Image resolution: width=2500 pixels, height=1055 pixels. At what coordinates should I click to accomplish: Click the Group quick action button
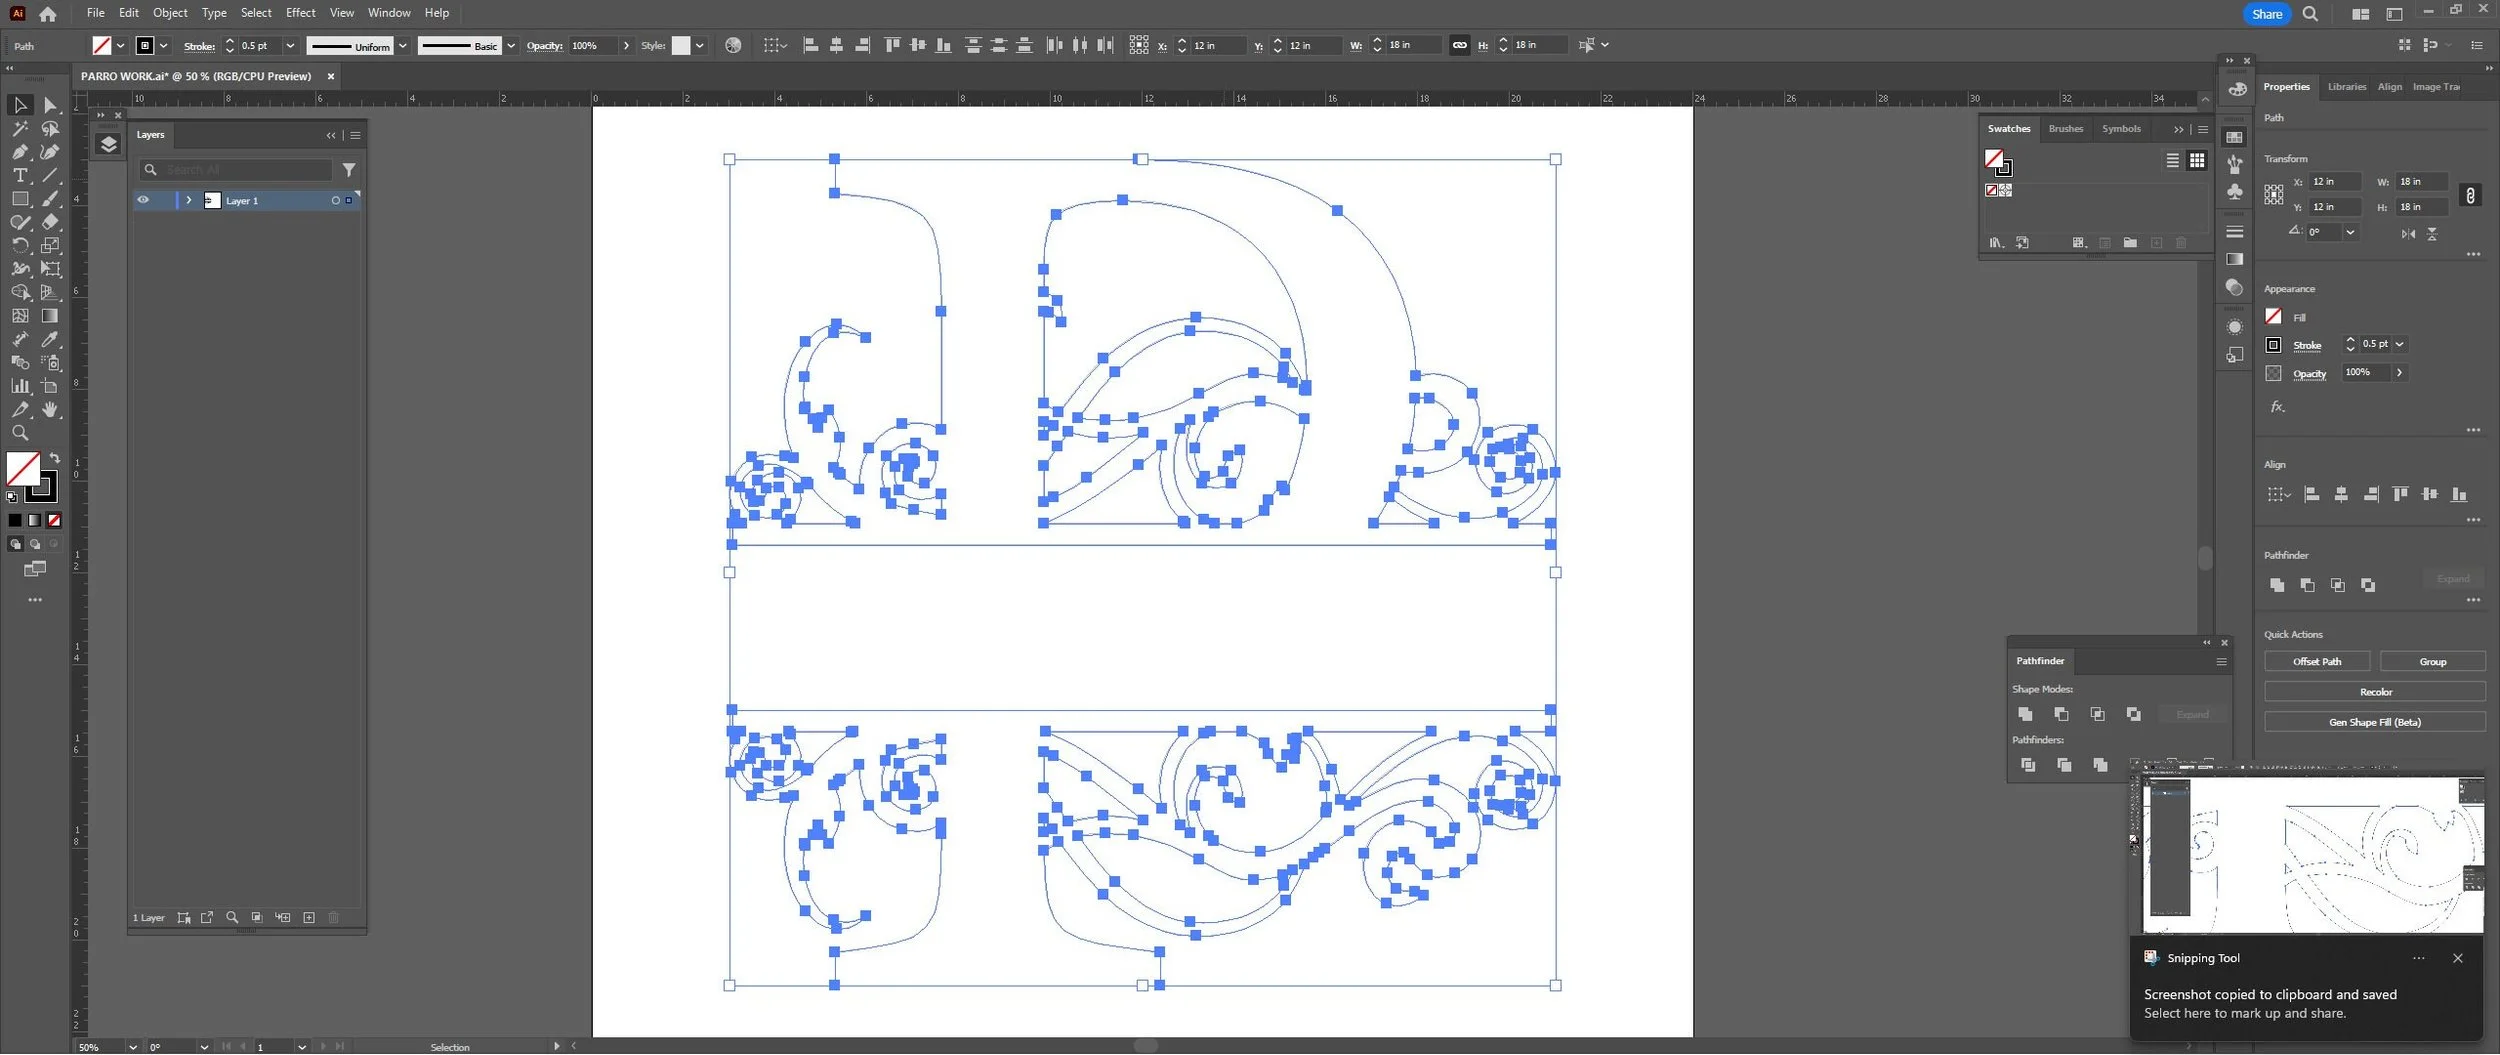tap(2432, 662)
